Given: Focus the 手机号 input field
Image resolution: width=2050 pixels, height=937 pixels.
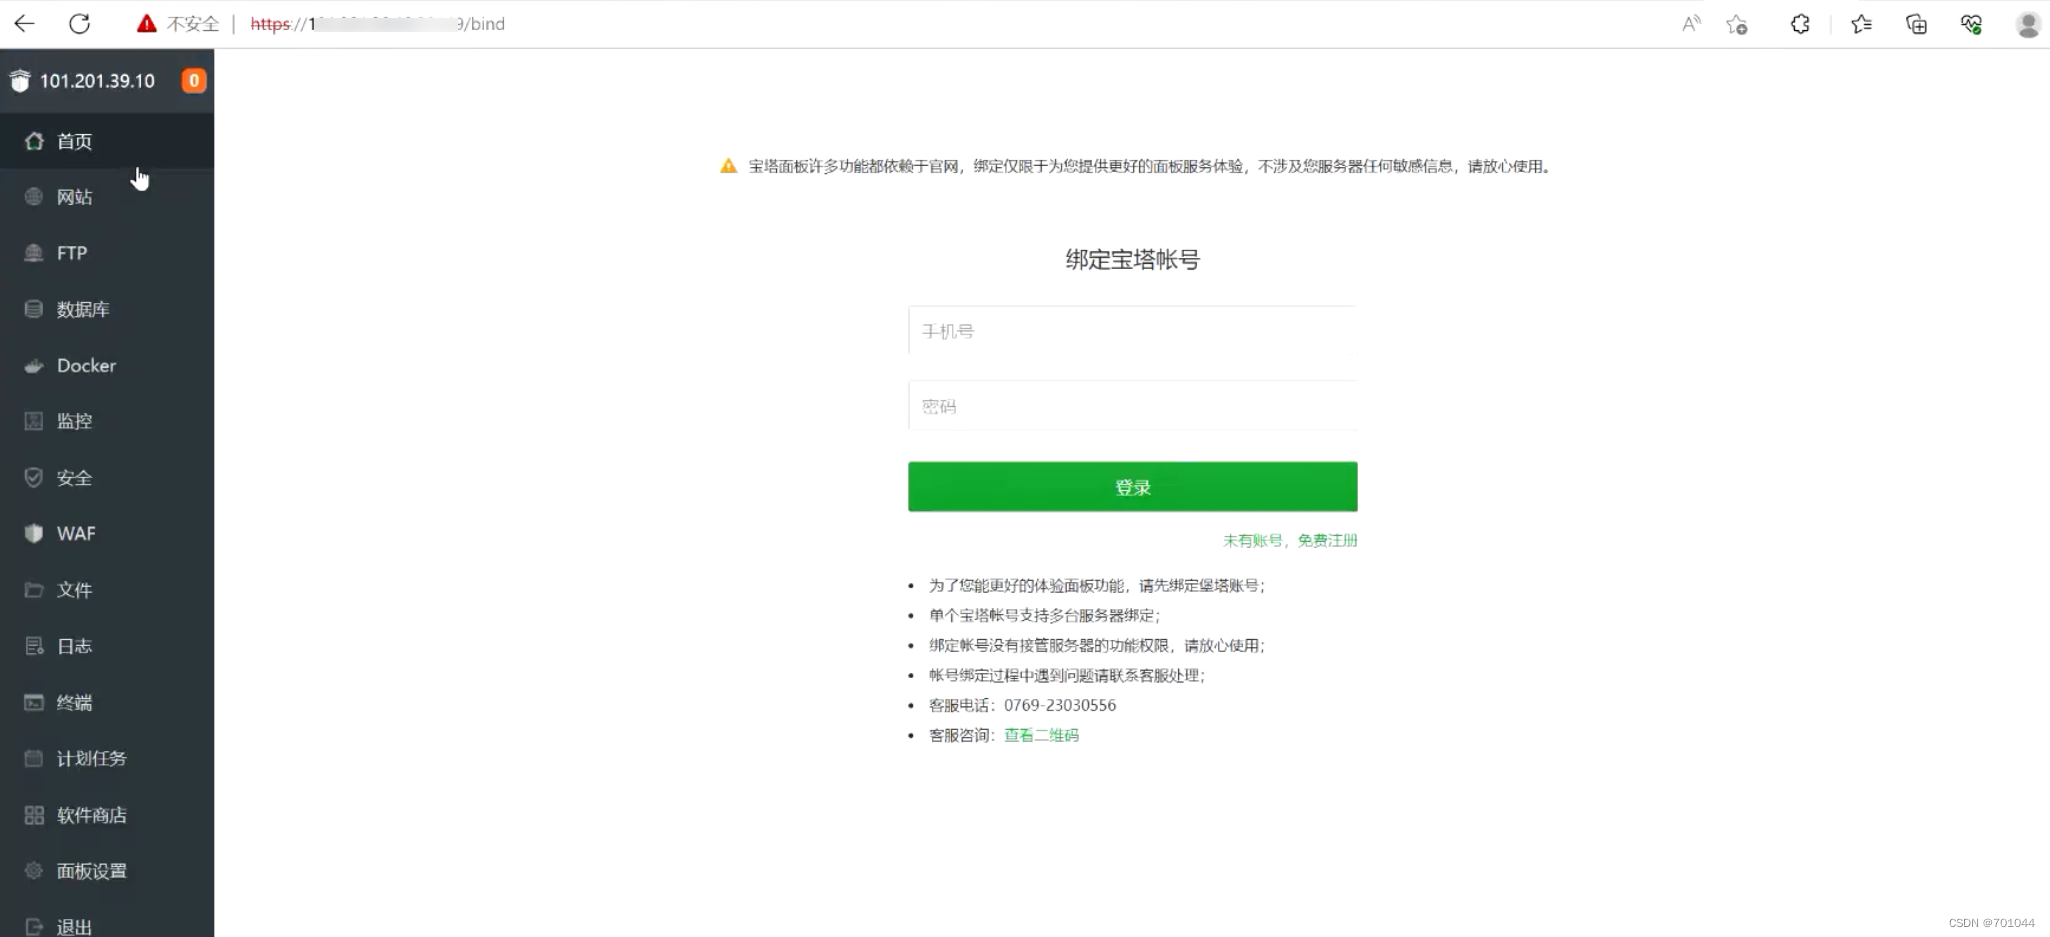Looking at the screenshot, I should [x=1132, y=331].
